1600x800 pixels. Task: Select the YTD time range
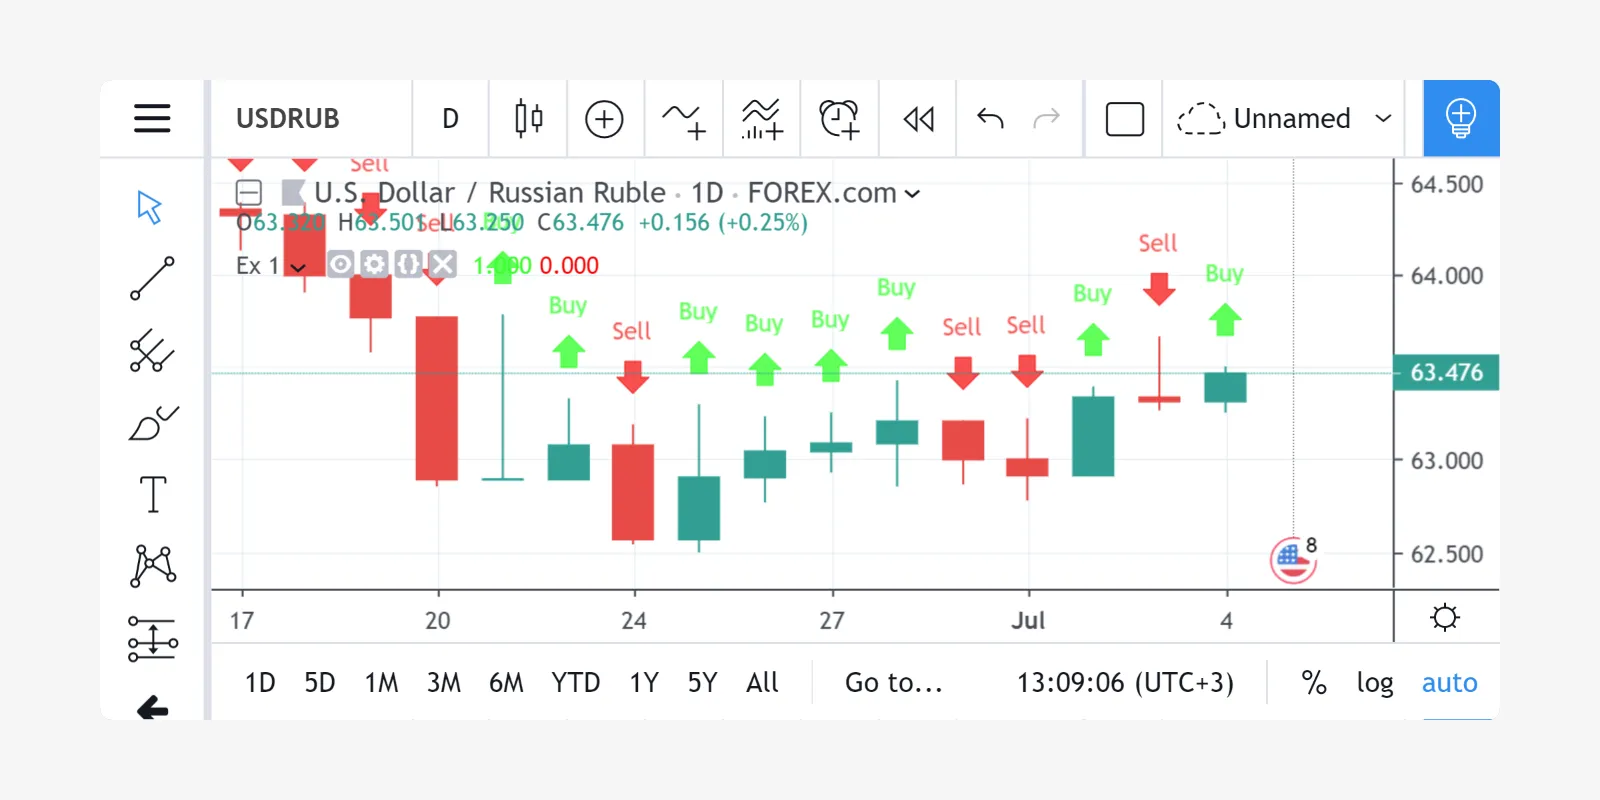pyautogui.click(x=575, y=682)
